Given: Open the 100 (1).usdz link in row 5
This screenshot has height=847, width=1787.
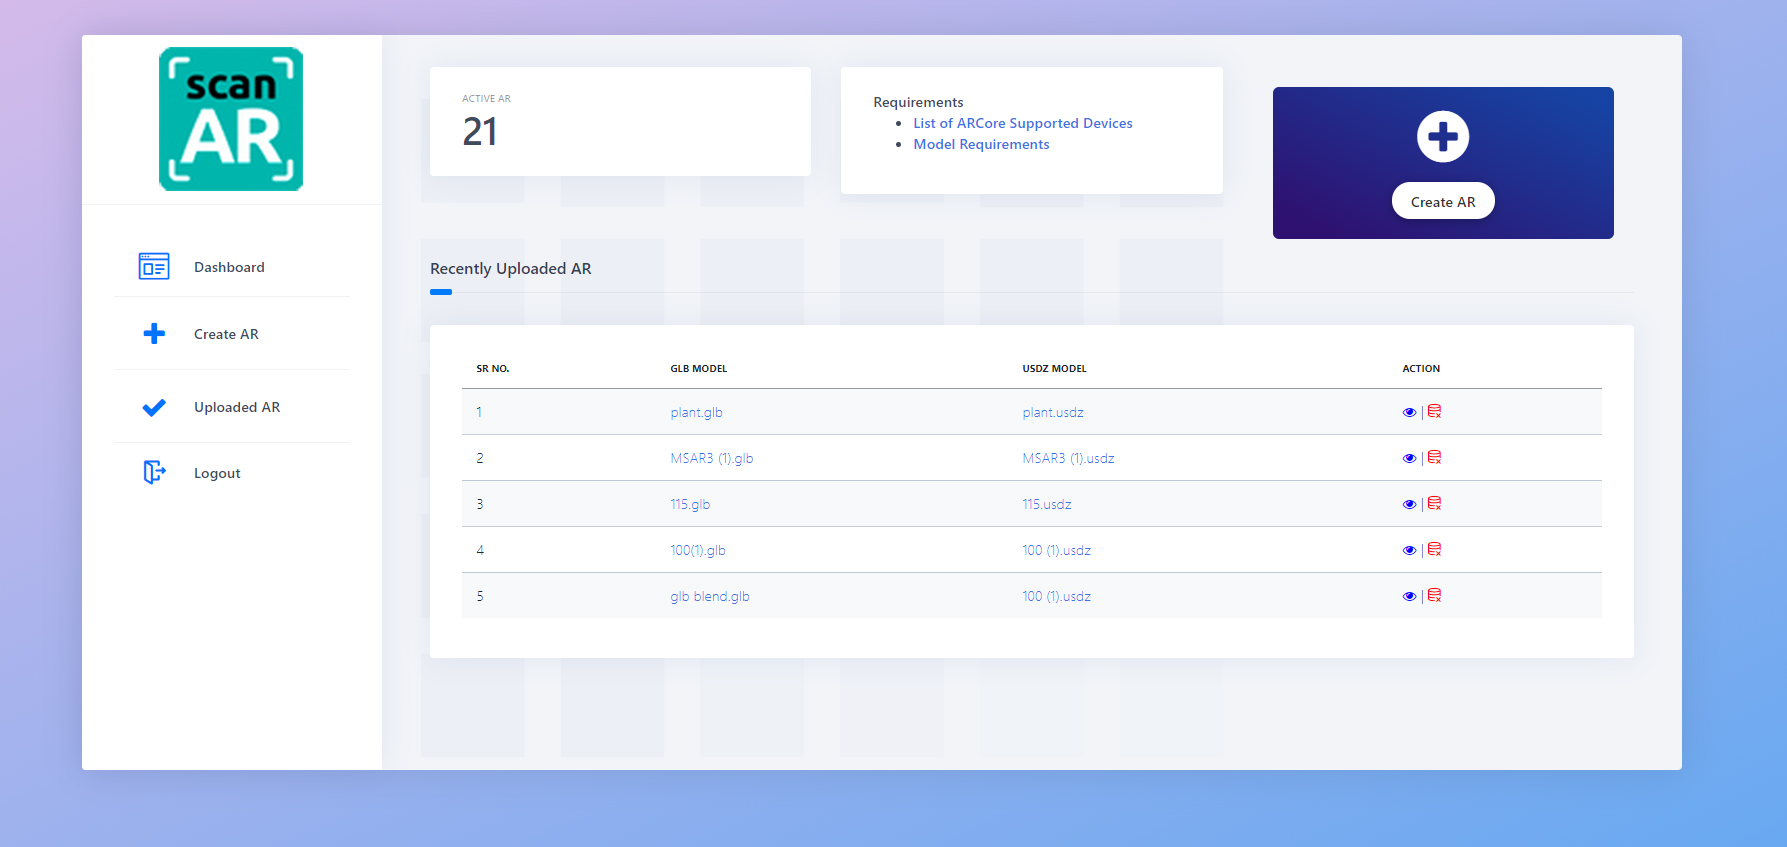Looking at the screenshot, I should coord(1056,596).
